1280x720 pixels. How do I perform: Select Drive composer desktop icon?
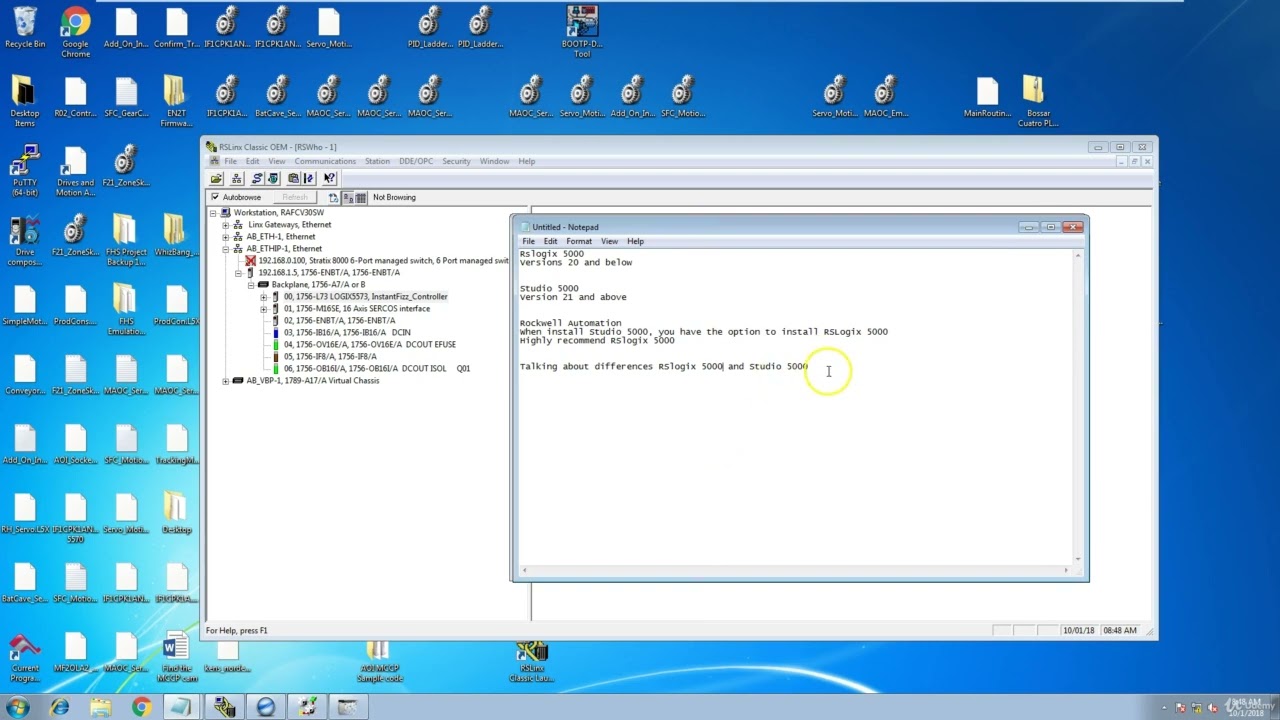point(25,240)
